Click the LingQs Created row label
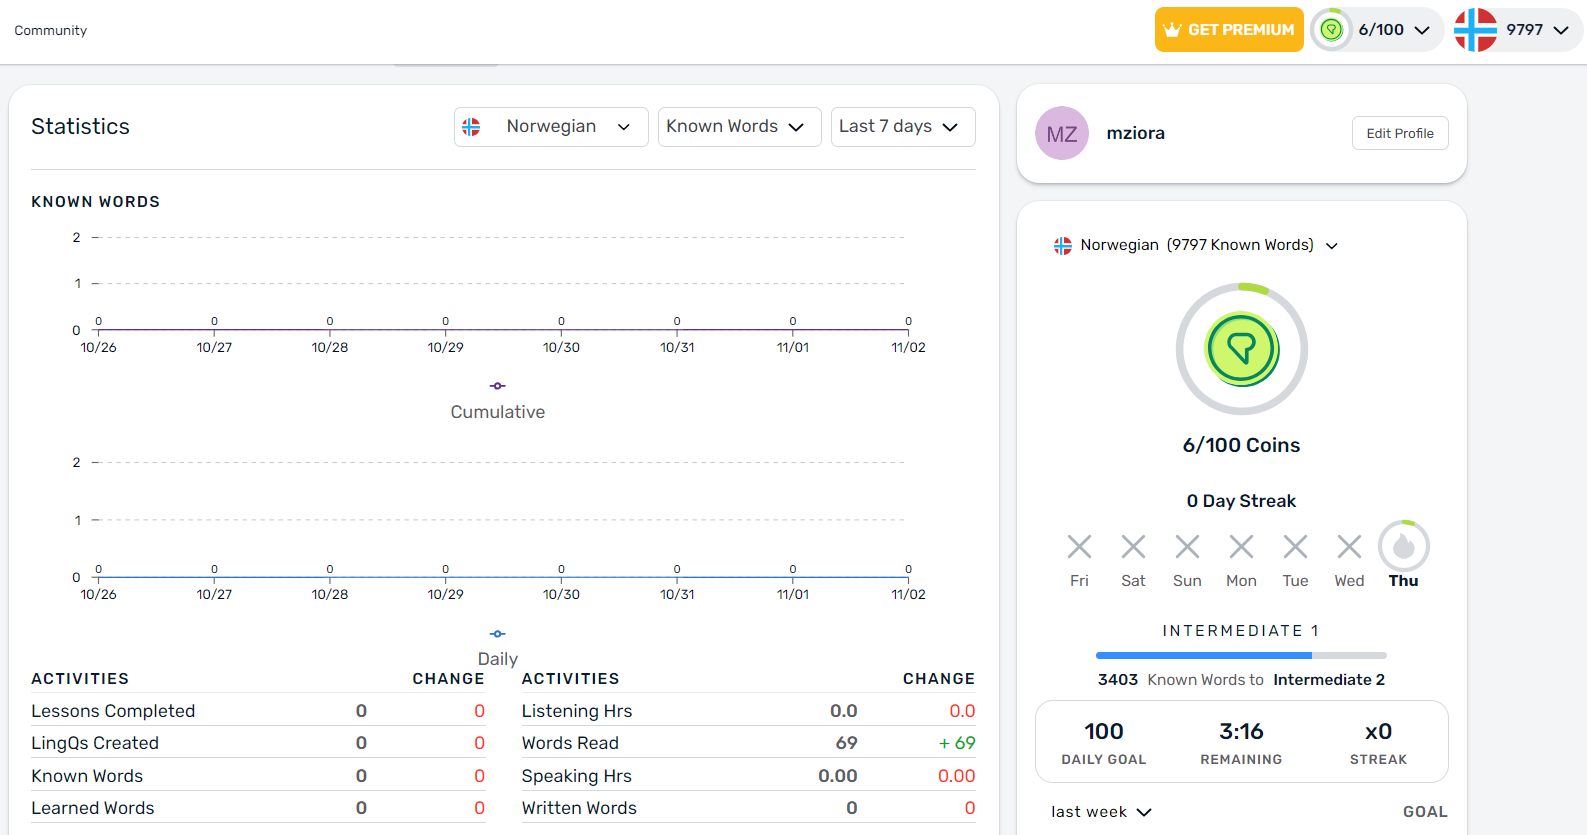The width and height of the screenshot is (1587, 835). click(x=95, y=743)
